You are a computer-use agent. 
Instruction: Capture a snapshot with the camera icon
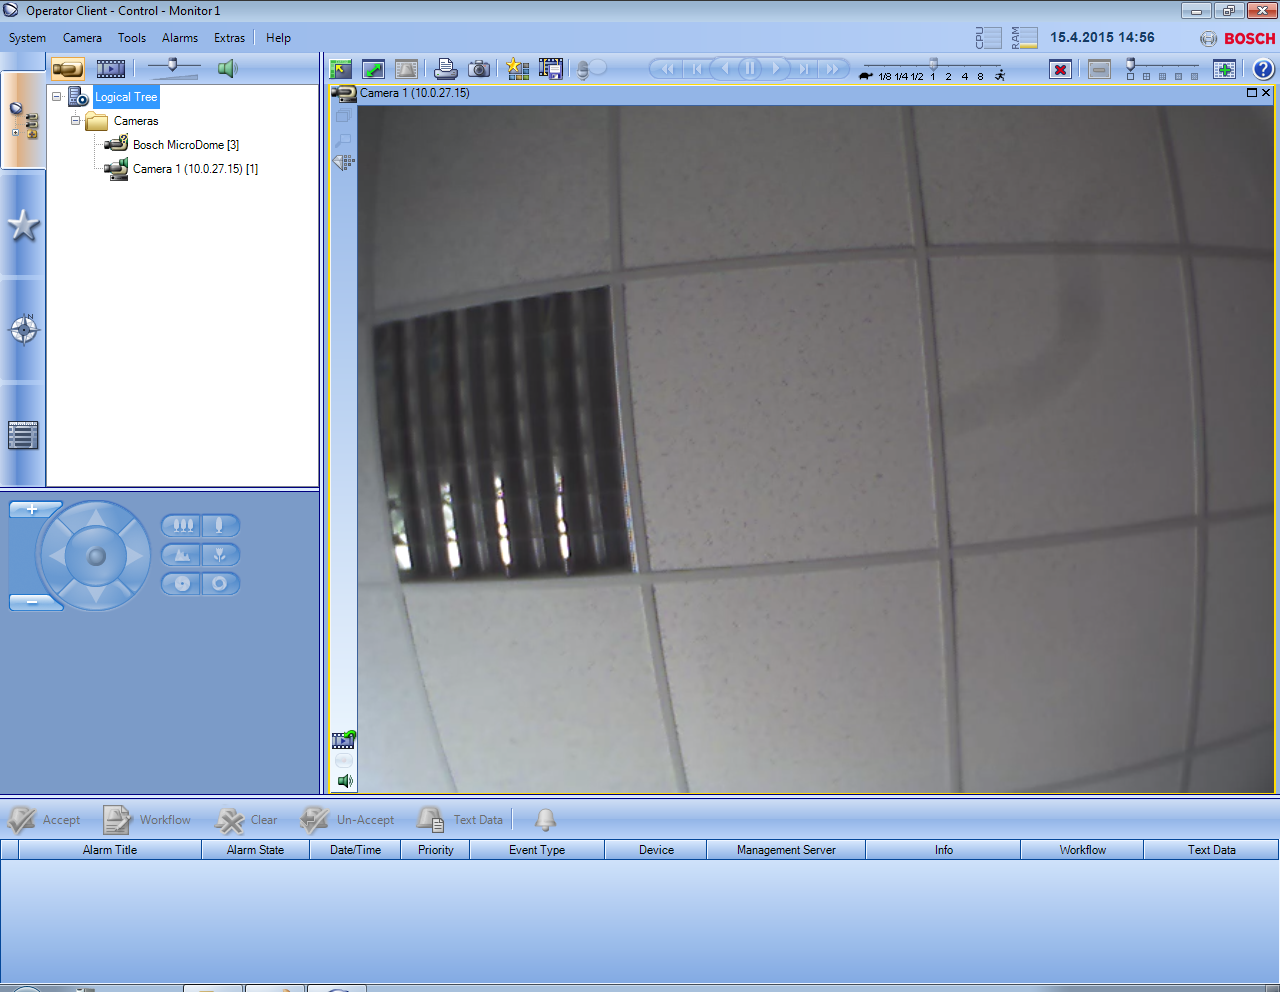480,69
